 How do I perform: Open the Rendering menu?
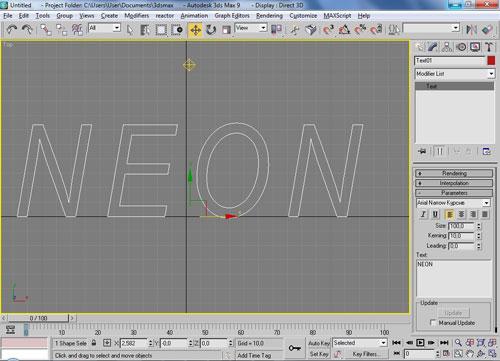269,16
